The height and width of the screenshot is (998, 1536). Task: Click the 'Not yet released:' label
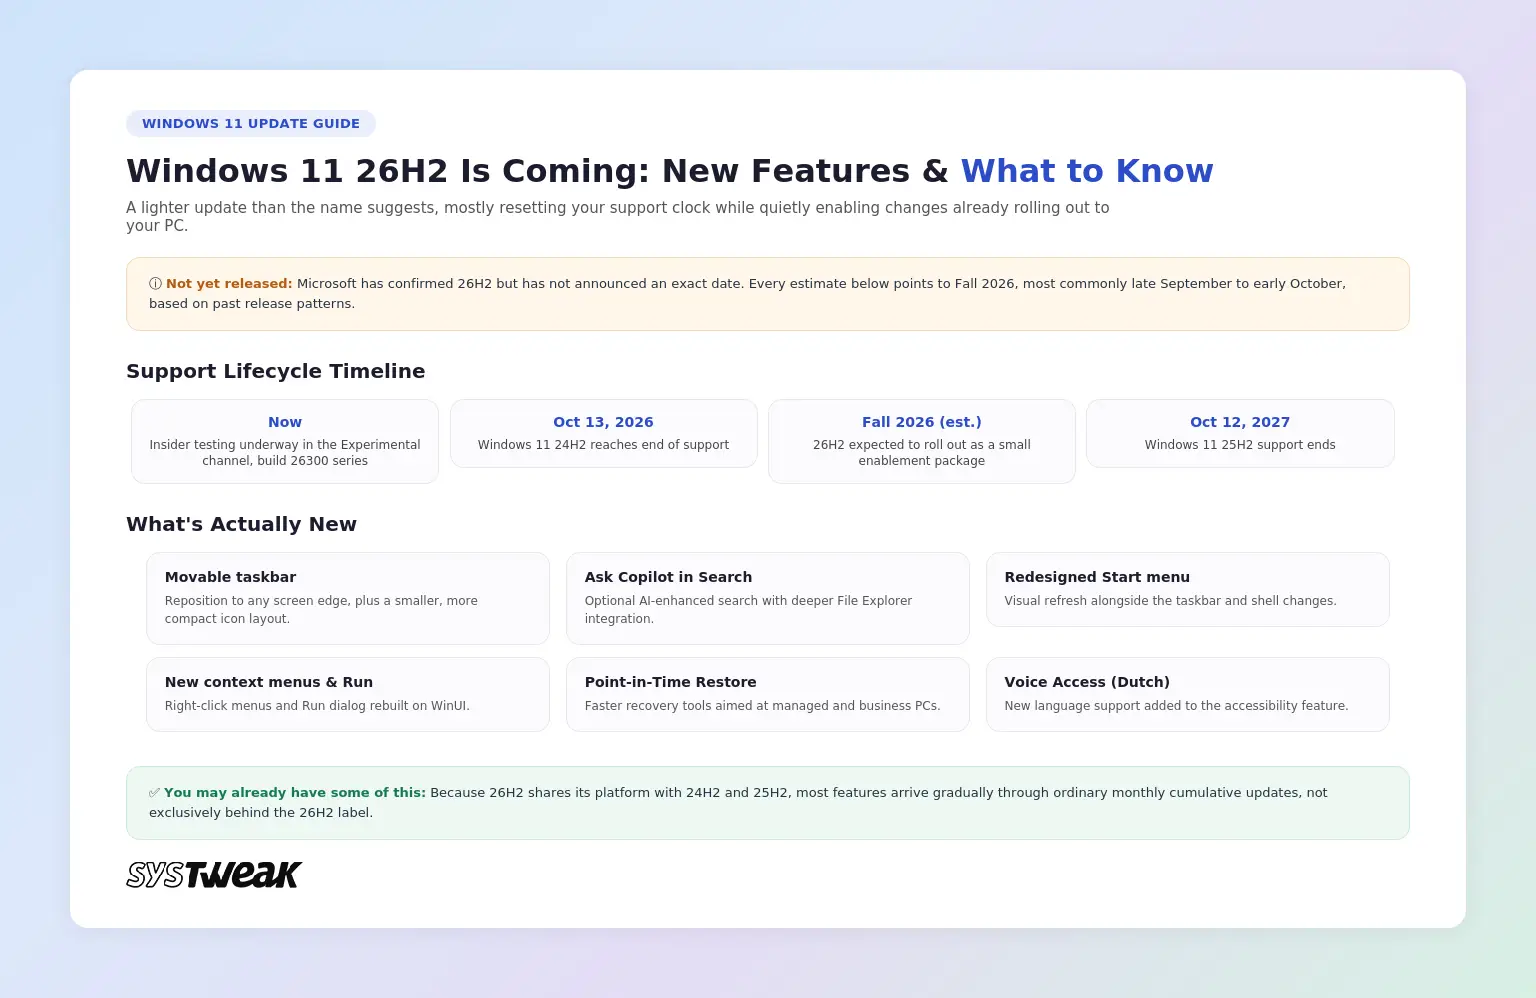(229, 284)
